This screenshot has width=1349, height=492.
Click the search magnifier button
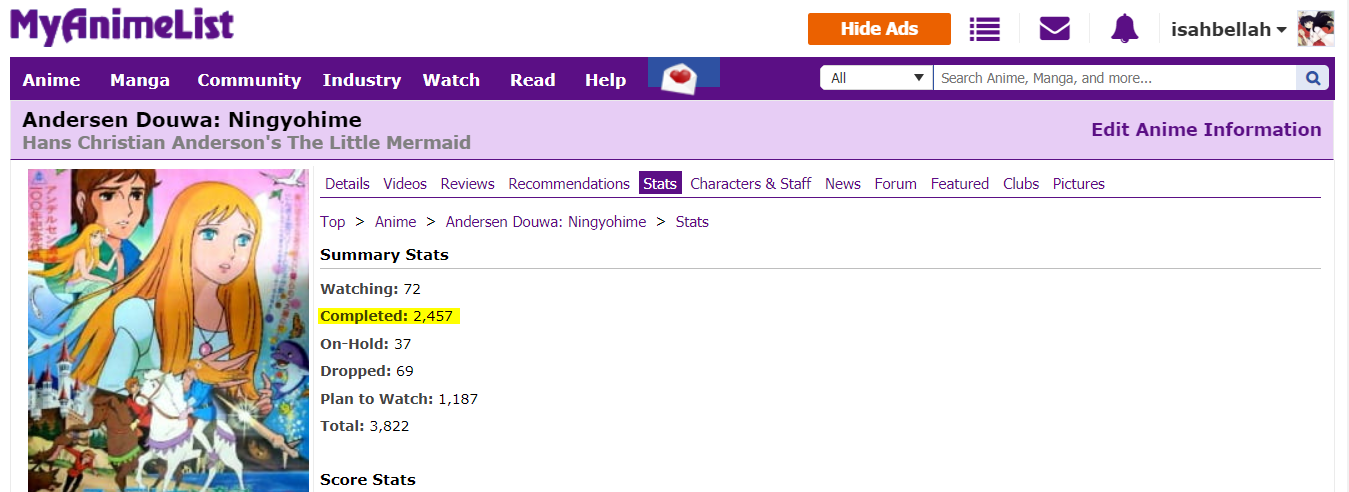pyautogui.click(x=1312, y=78)
